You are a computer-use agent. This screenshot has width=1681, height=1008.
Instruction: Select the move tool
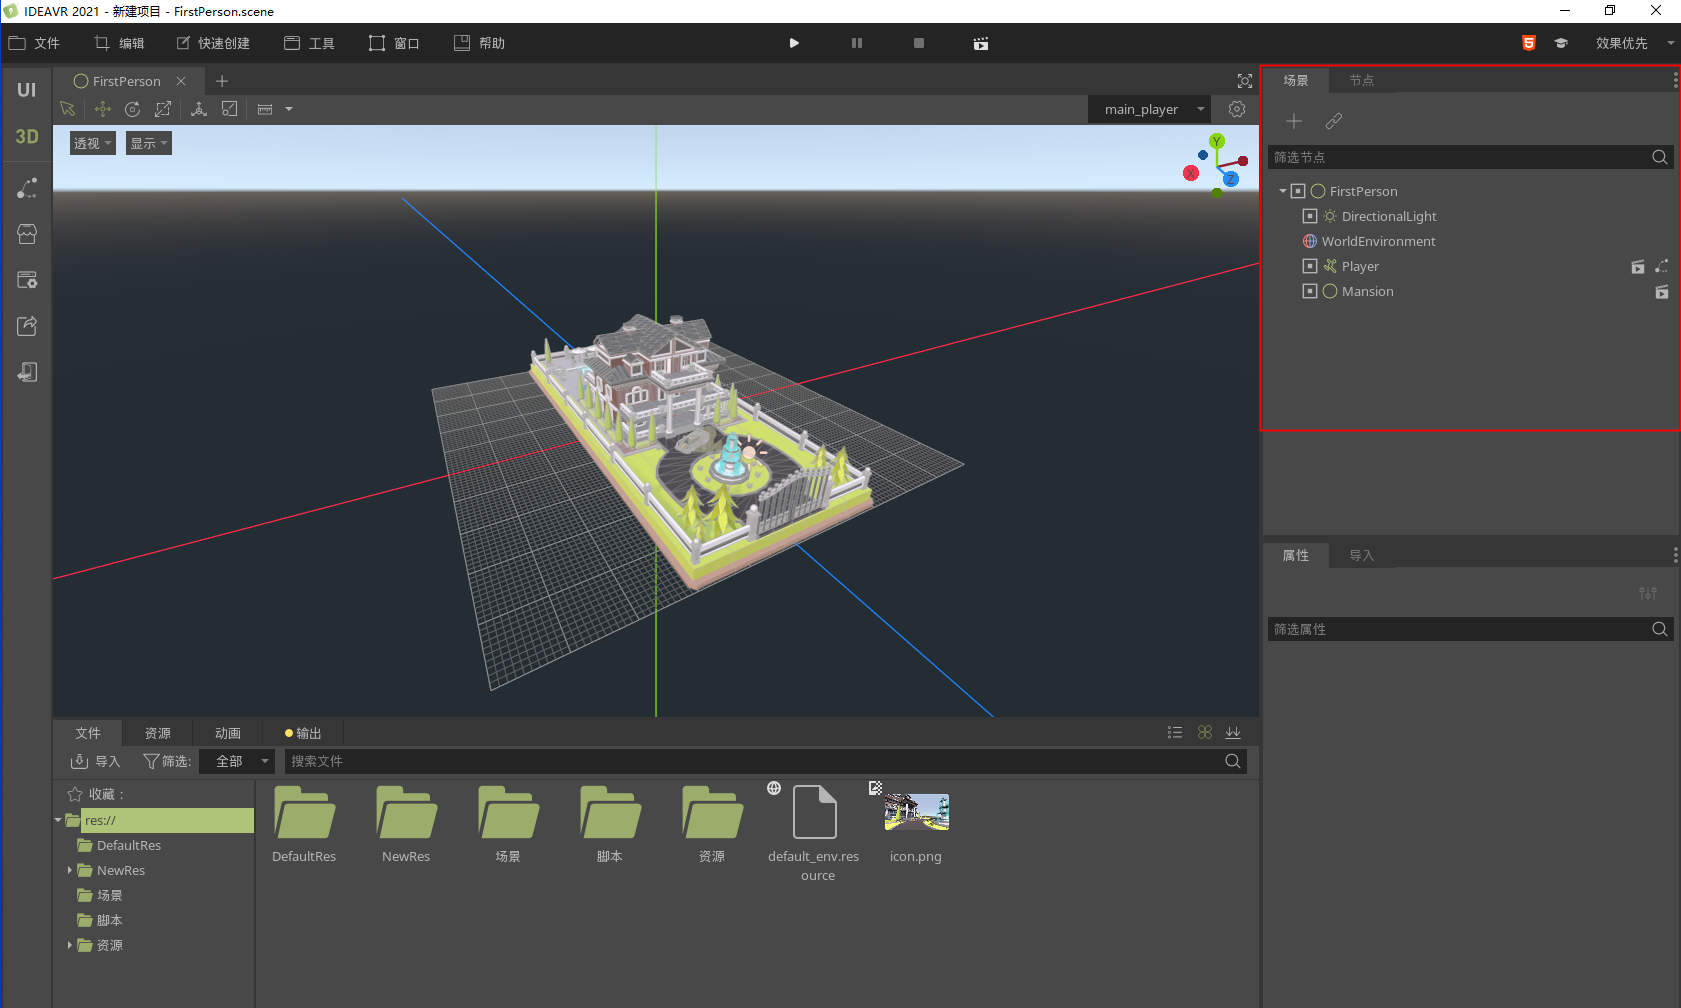coord(102,109)
